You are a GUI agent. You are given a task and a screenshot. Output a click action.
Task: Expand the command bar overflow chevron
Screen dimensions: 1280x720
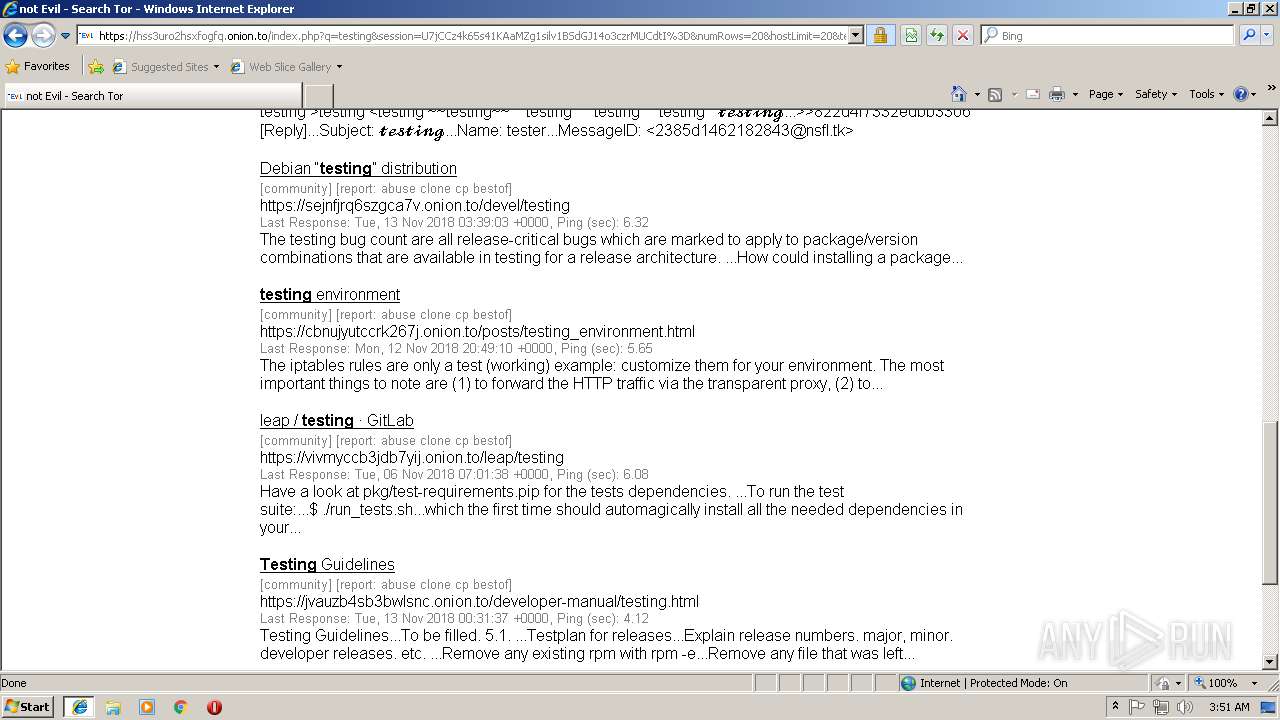1272,88
